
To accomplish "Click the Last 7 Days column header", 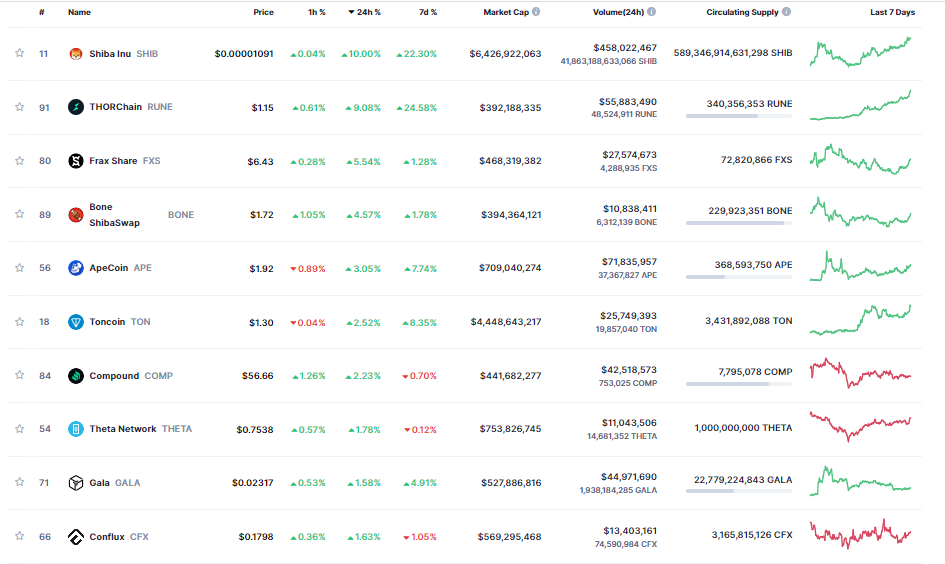I will [x=893, y=12].
